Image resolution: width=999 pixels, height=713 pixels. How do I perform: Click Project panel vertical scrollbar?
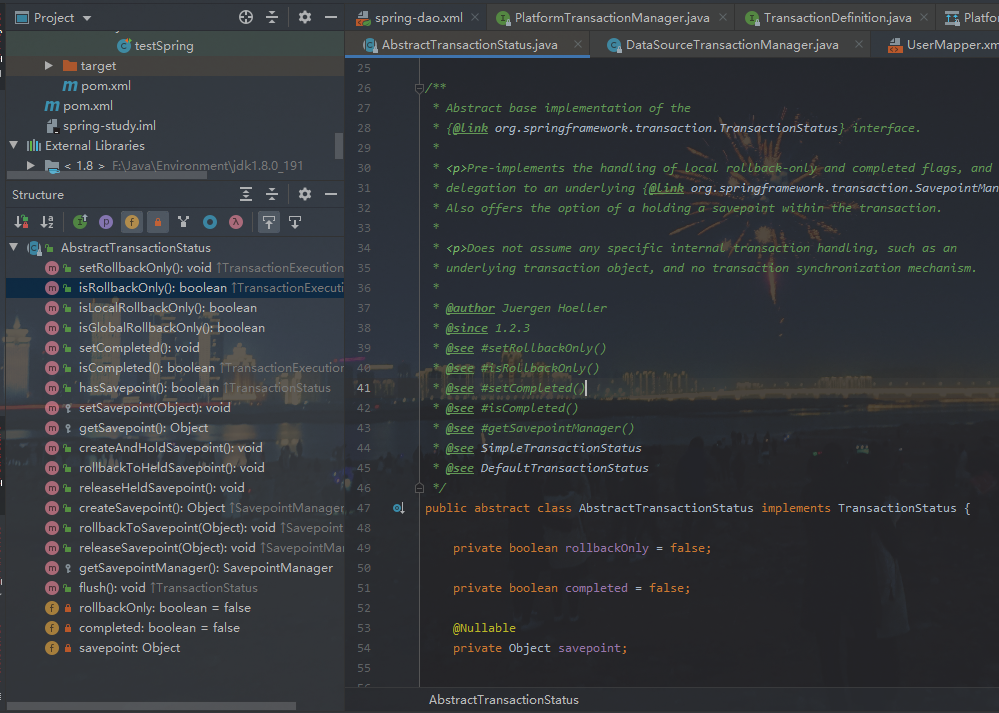[x=339, y=146]
